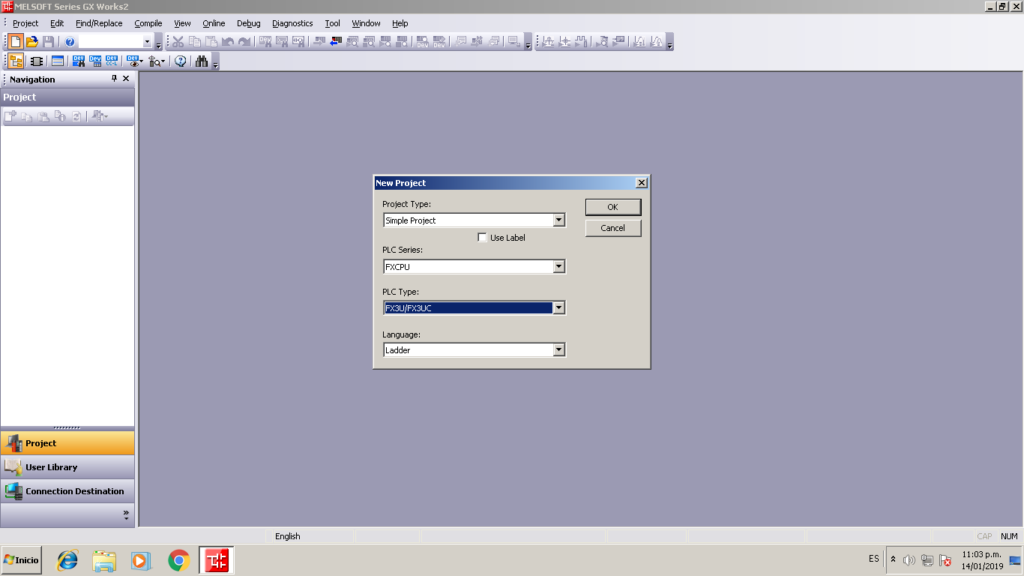Click the chip-shaped icon in second toolbar
The width and height of the screenshot is (1024, 576).
pos(37,61)
